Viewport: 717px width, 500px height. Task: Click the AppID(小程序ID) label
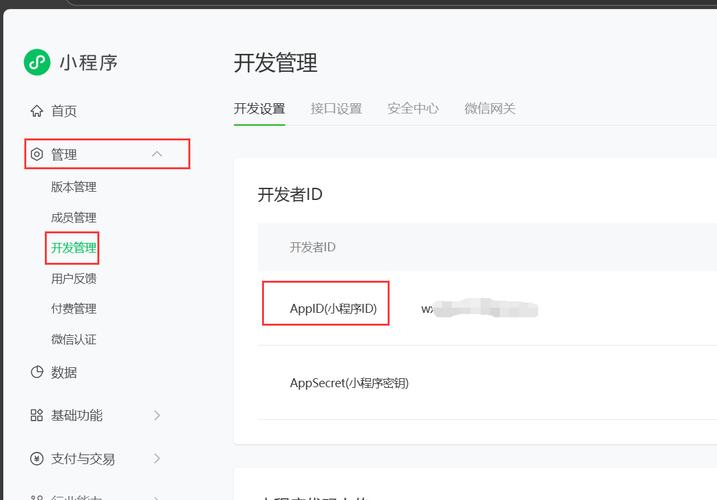[x=333, y=309]
